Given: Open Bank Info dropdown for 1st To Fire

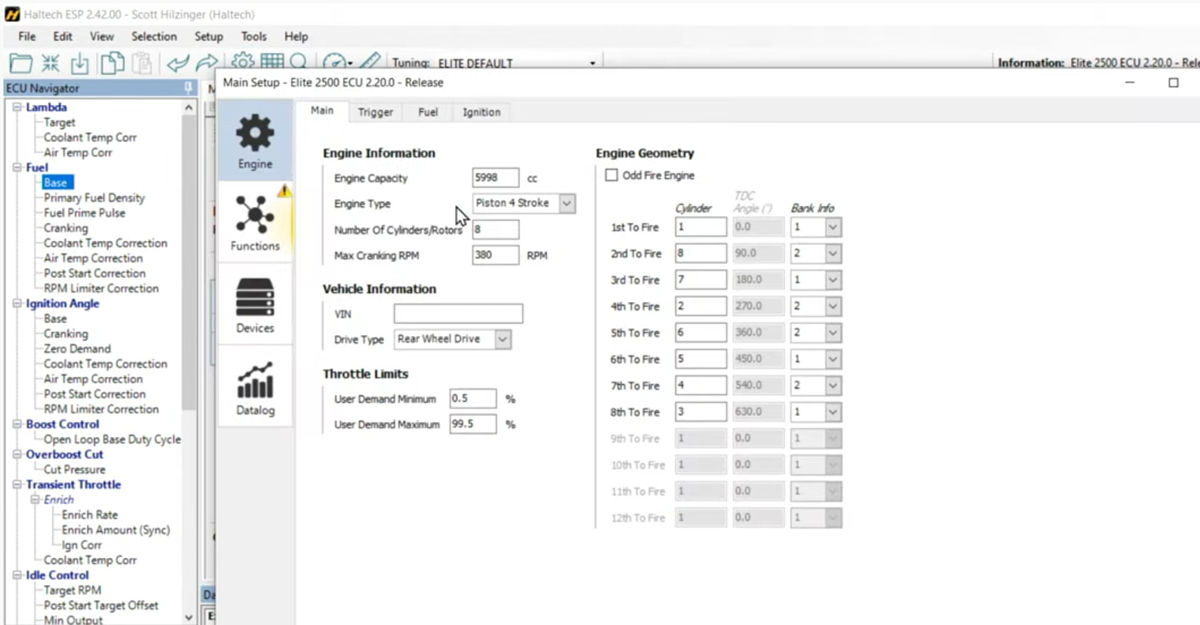Looking at the screenshot, I should [x=834, y=228].
